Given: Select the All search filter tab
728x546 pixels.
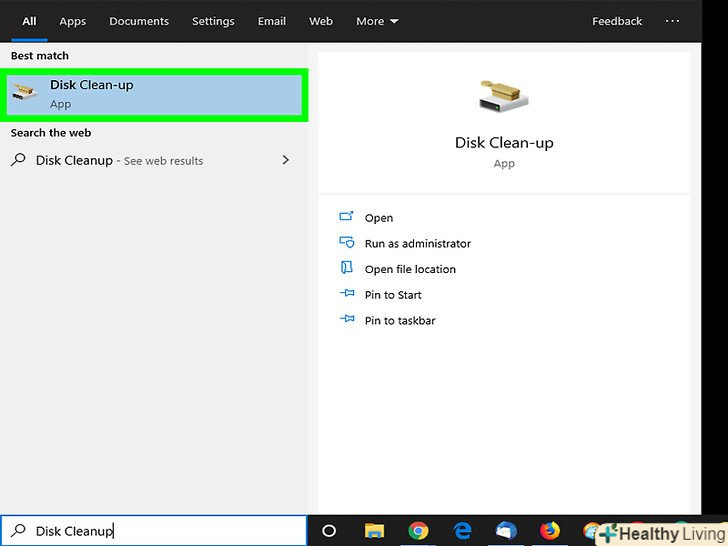Looking at the screenshot, I should (29, 21).
